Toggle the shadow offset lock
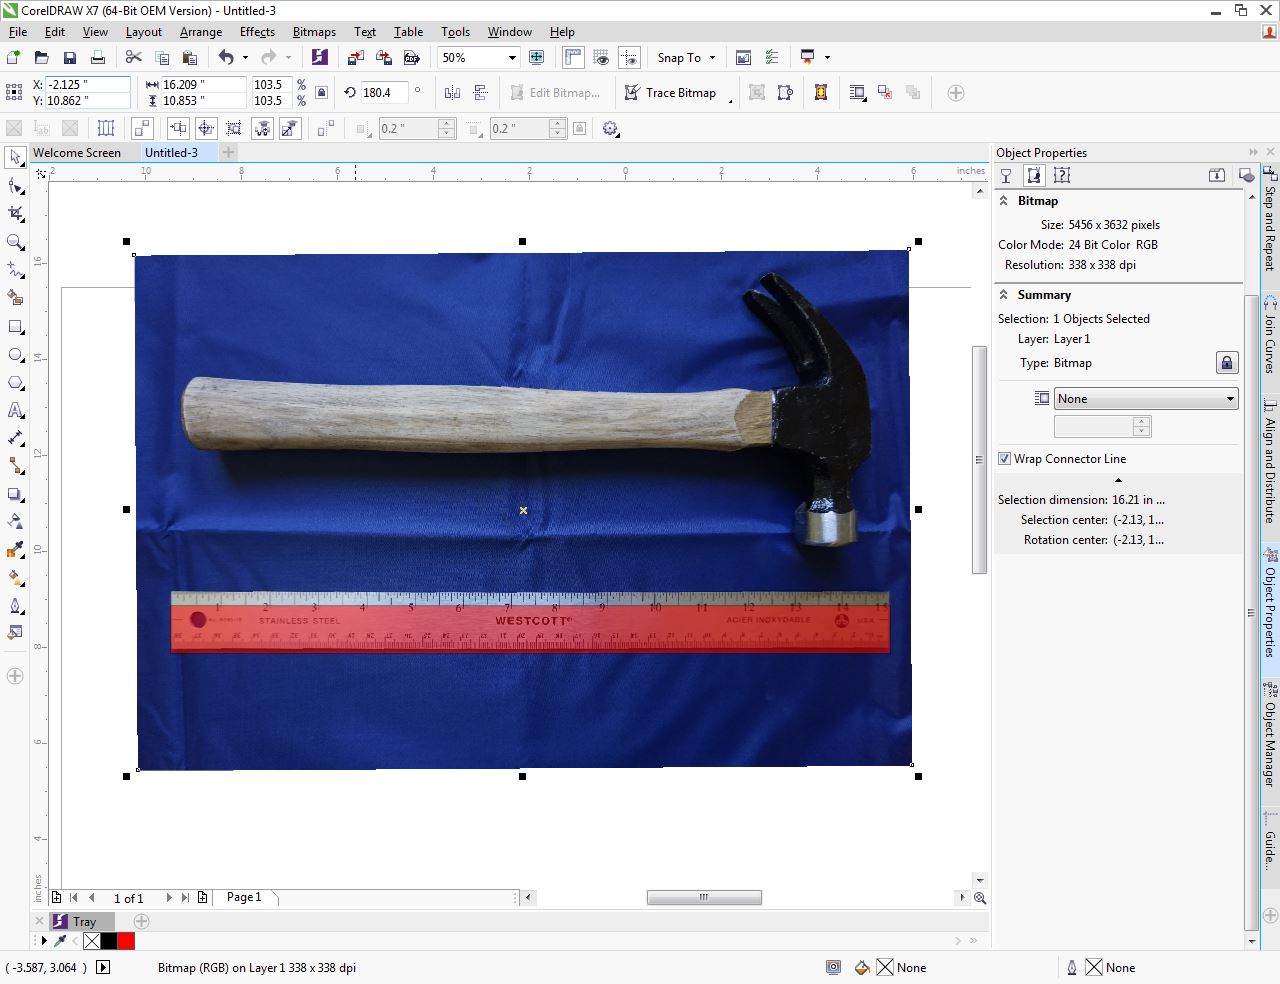This screenshot has width=1280, height=984. pyautogui.click(x=579, y=128)
